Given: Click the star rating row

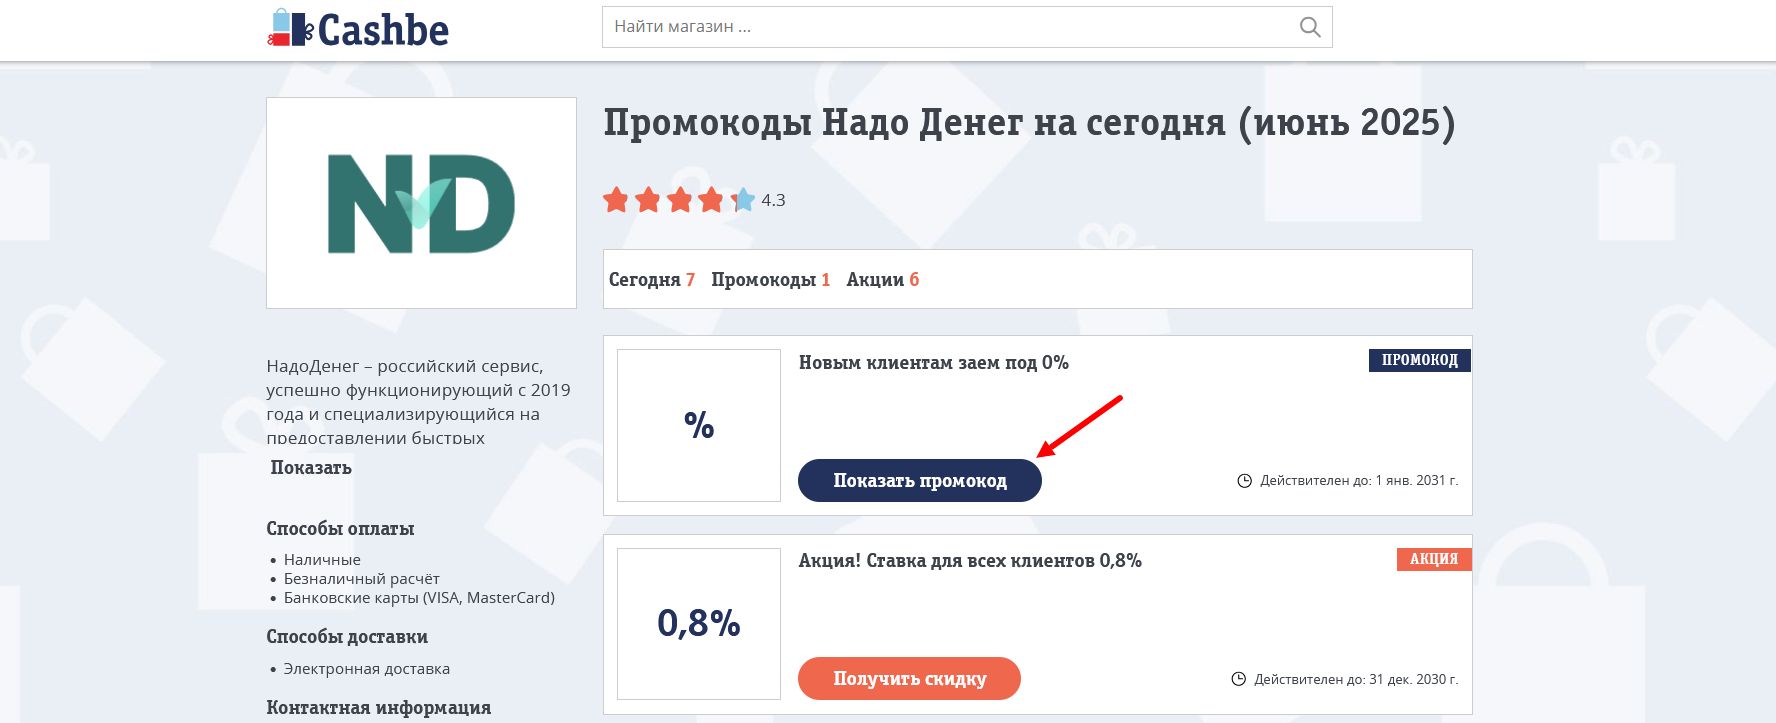Looking at the screenshot, I should (679, 200).
